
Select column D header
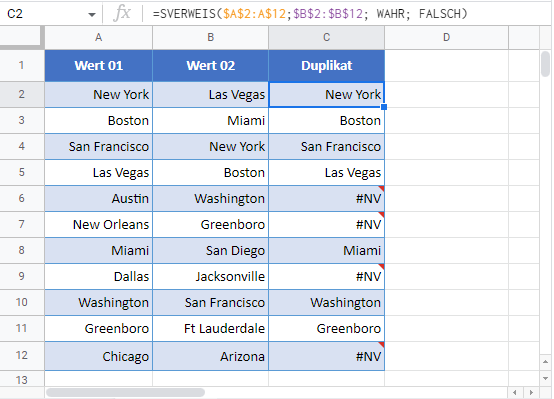(447, 37)
